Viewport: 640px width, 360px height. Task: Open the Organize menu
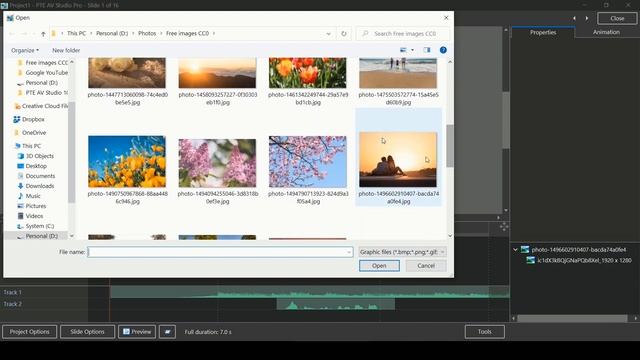(25, 50)
